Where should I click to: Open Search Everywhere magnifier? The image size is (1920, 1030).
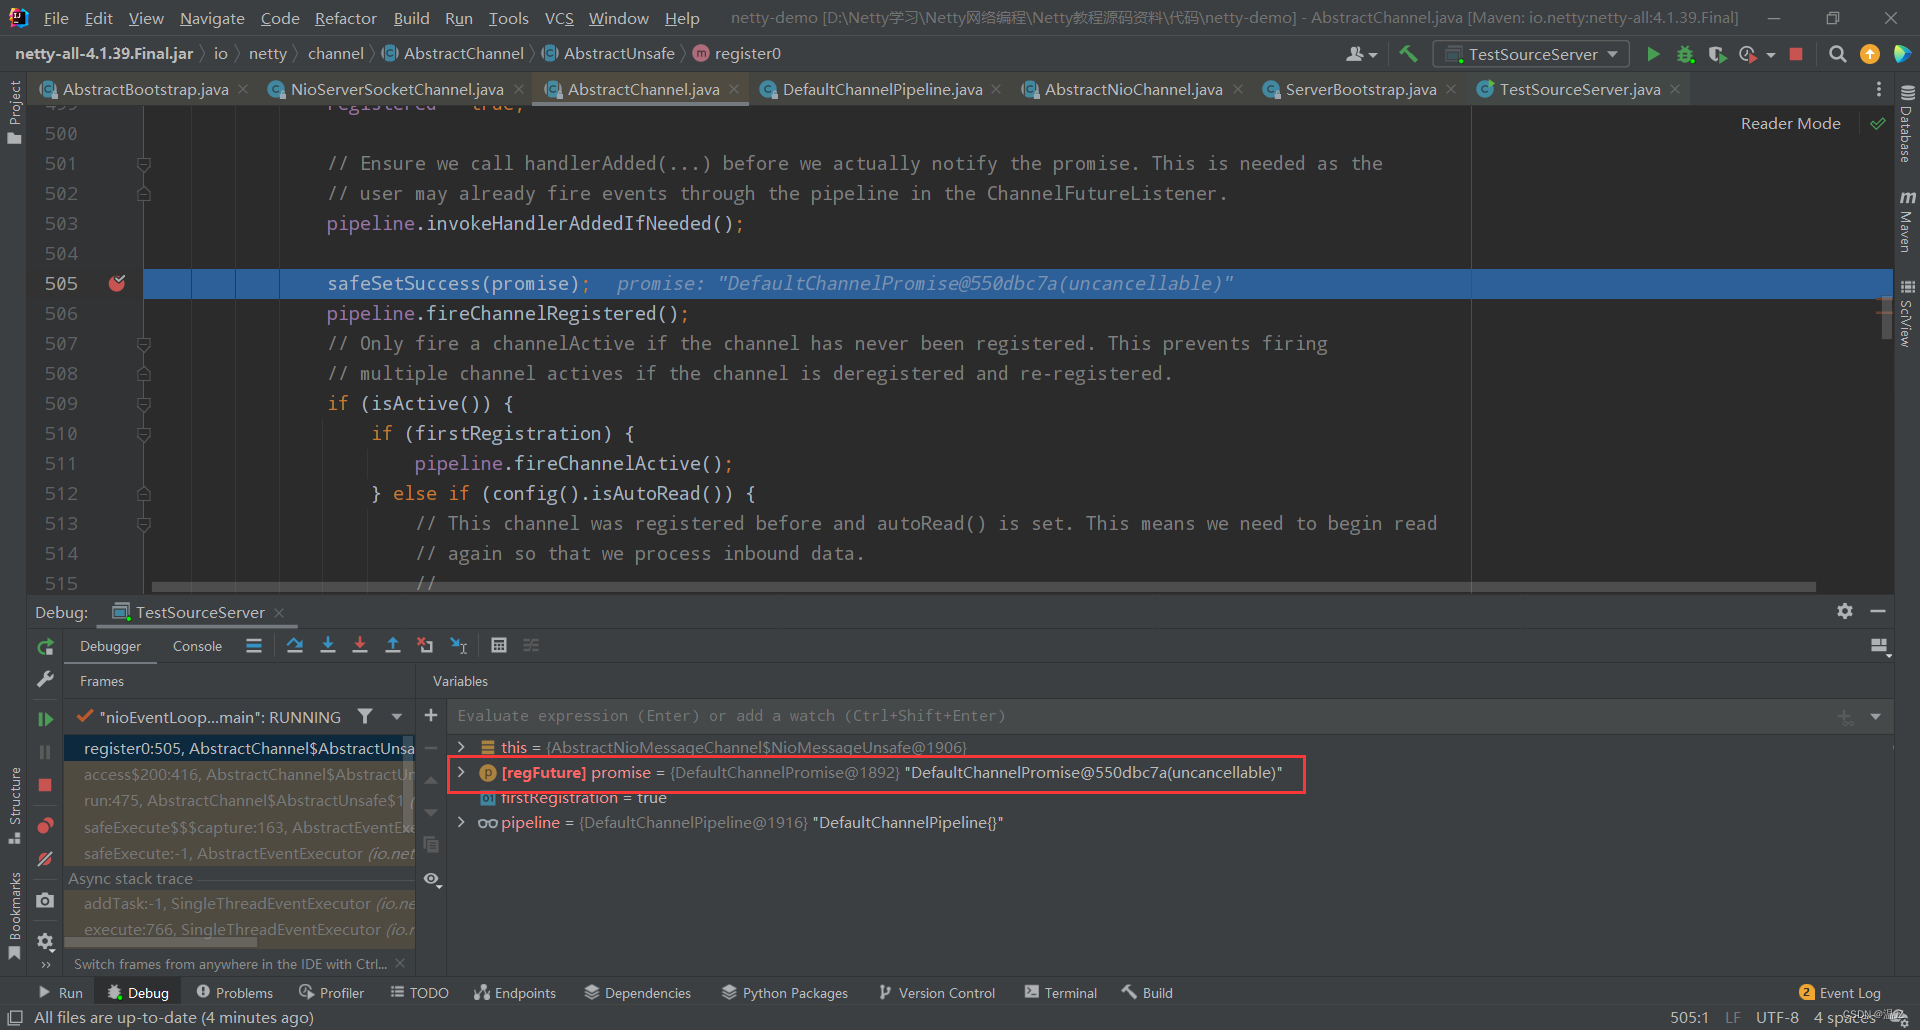[x=1837, y=54]
